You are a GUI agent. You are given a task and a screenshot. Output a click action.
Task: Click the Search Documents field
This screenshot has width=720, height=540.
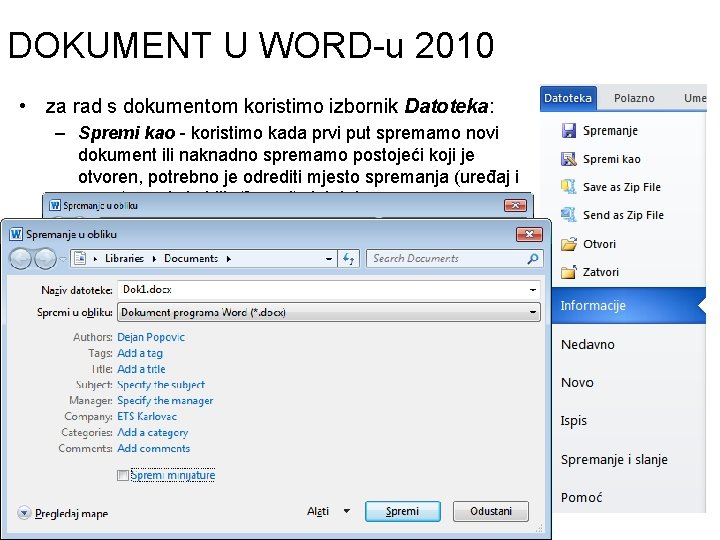(455, 259)
